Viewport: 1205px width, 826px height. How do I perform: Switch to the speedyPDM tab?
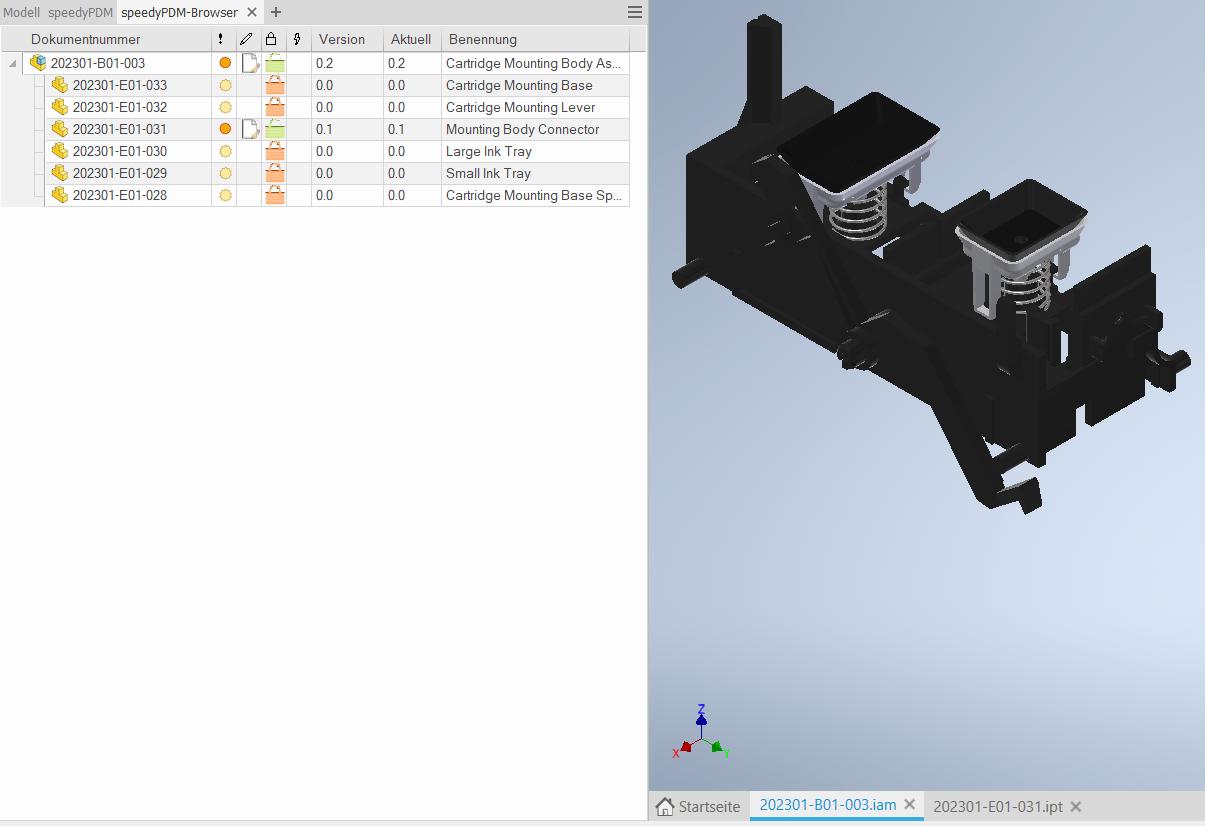[80, 12]
